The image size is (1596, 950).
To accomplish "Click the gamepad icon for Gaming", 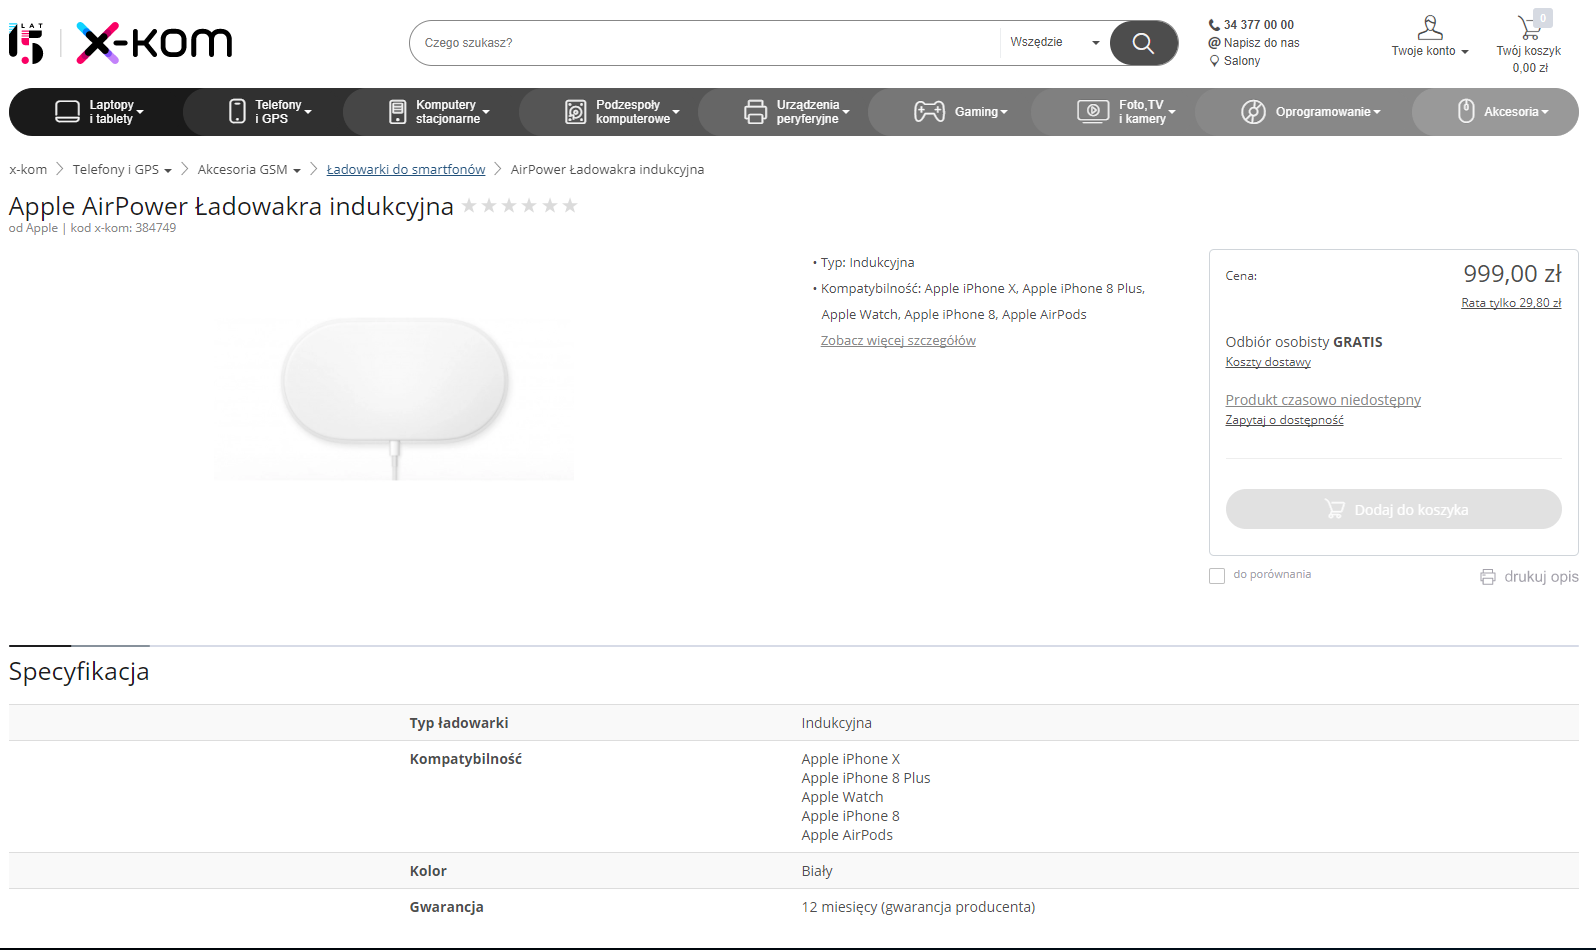I will point(929,112).
